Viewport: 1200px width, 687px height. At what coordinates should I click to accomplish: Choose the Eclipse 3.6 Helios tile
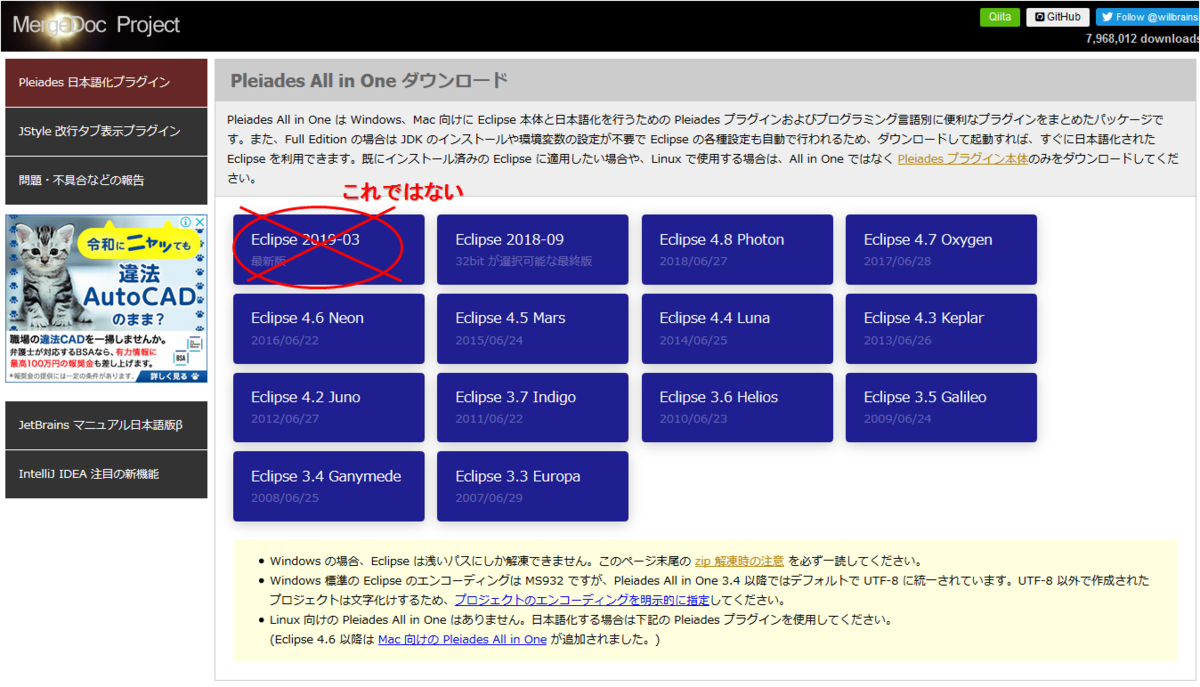pos(737,407)
